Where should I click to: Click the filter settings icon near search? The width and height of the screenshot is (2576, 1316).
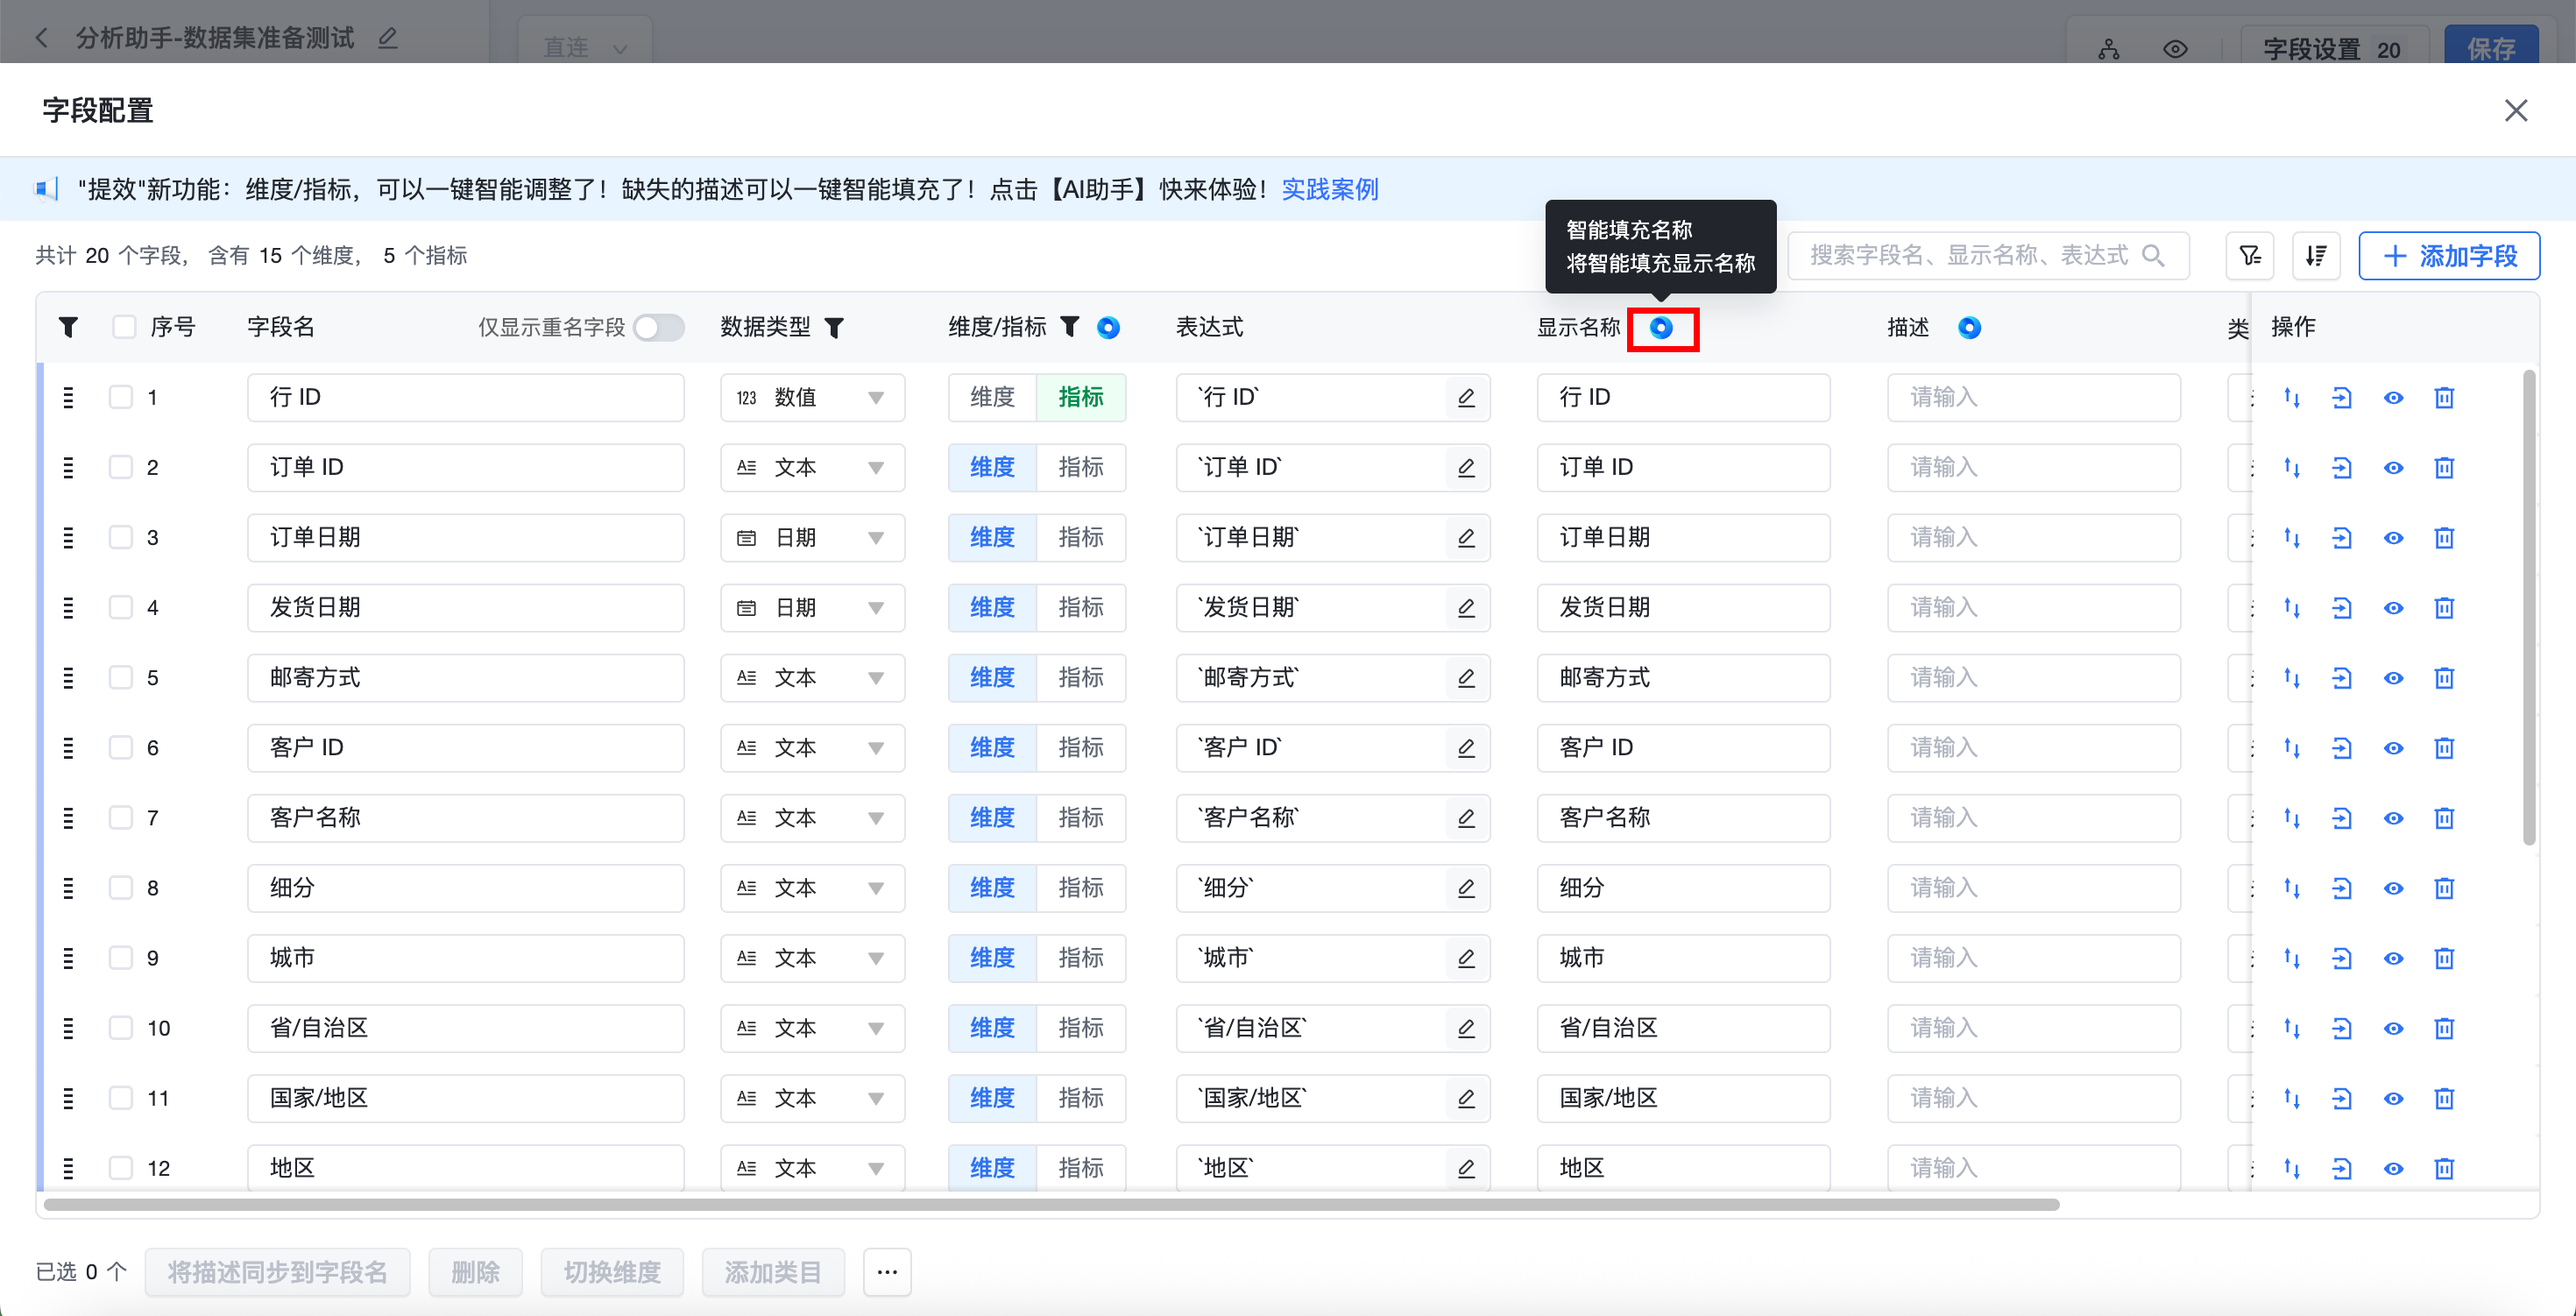tap(2250, 256)
